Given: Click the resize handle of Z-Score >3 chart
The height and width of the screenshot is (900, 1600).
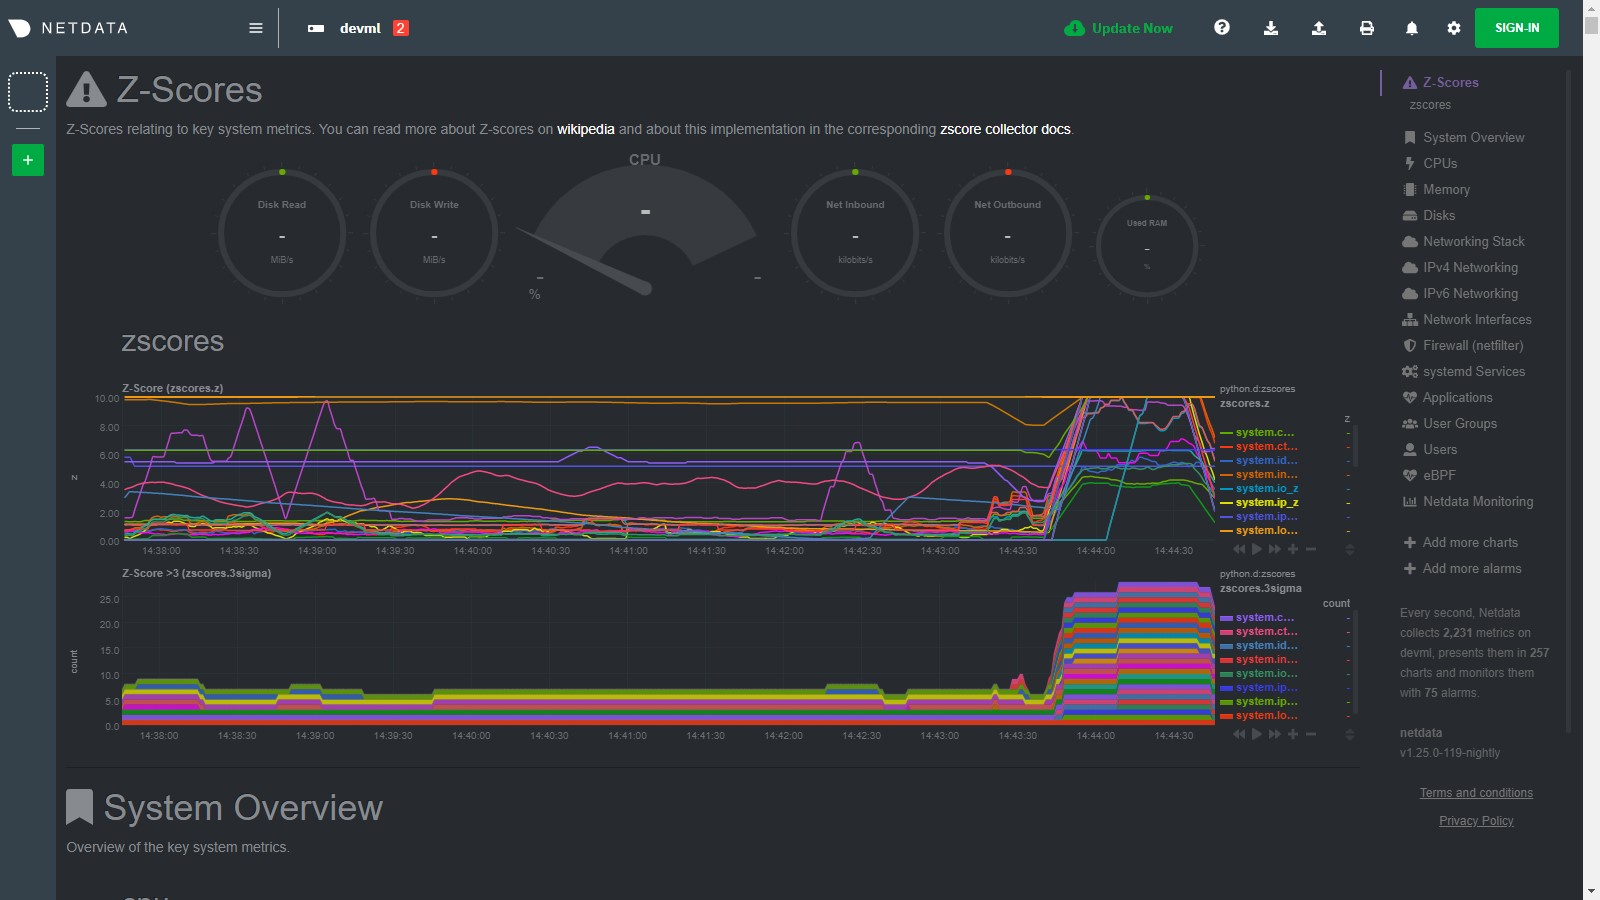Looking at the screenshot, I should [x=1349, y=734].
